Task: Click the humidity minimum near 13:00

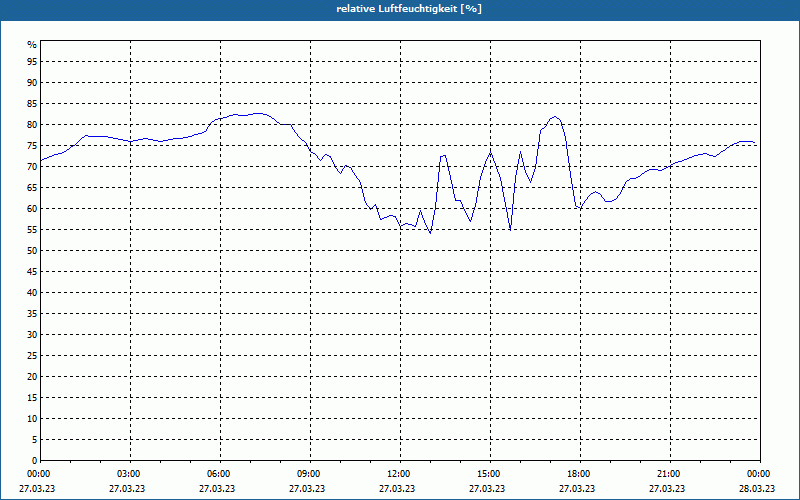Action: pyautogui.click(x=430, y=233)
